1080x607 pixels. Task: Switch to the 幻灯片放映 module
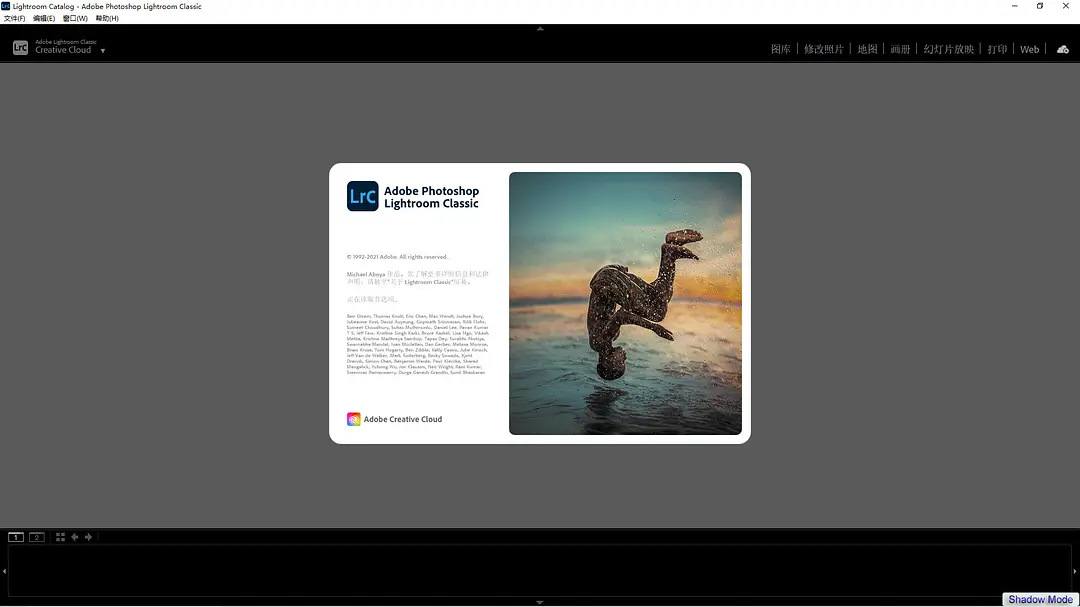(x=948, y=48)
